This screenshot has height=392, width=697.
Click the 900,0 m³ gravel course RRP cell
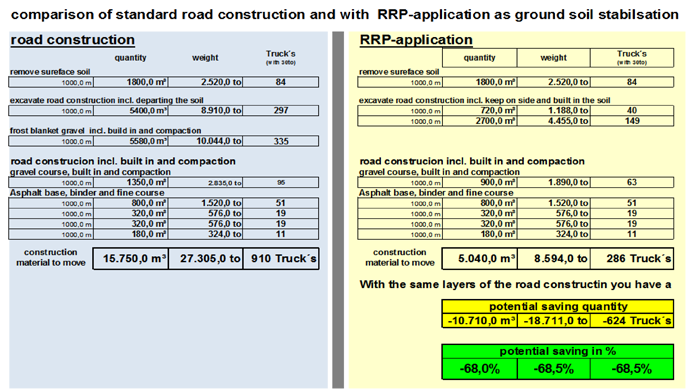click(480, 182)
